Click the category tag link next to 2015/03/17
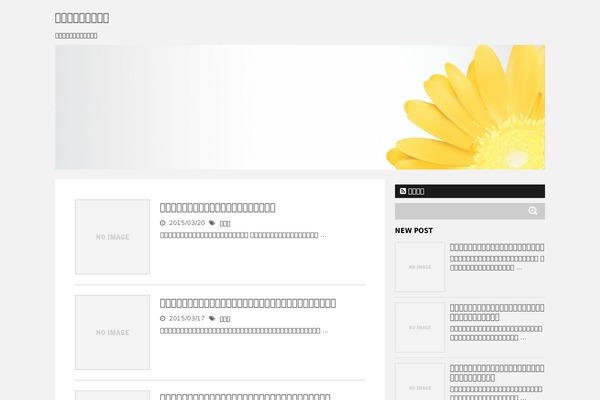This screenshot has height=400, width=600. (x=225, y=319)
